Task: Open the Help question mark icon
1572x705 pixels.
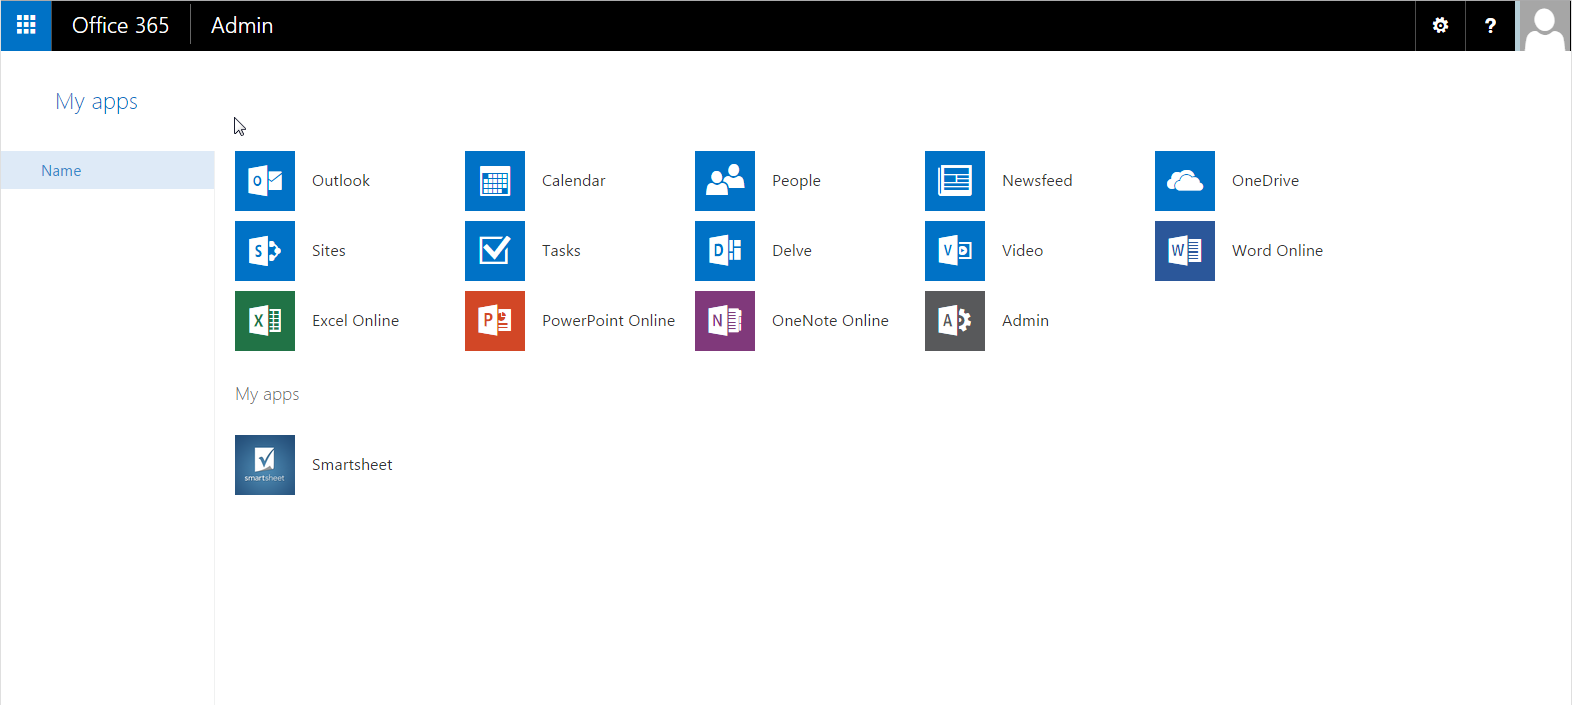Action: click(x=1490, y=25)
